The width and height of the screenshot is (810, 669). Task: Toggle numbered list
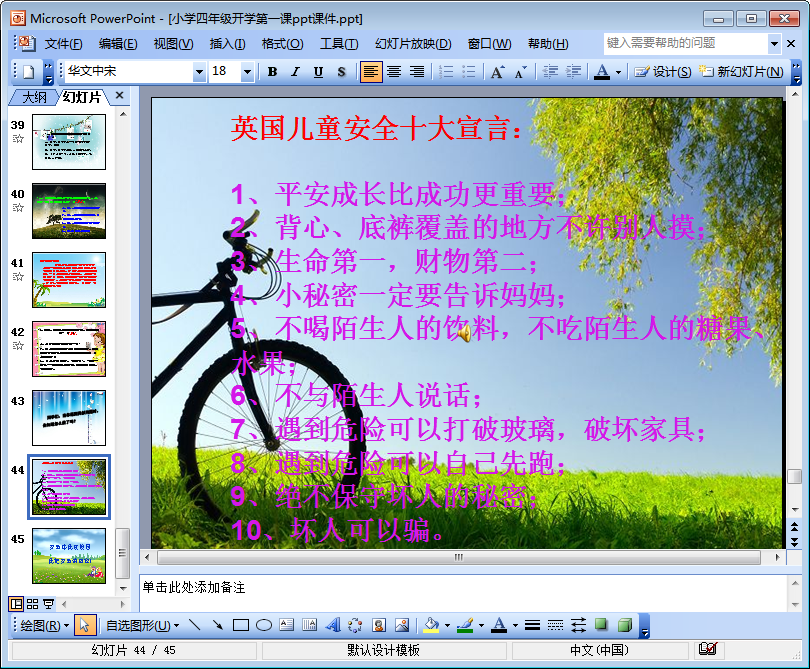(x=446, y=72)
